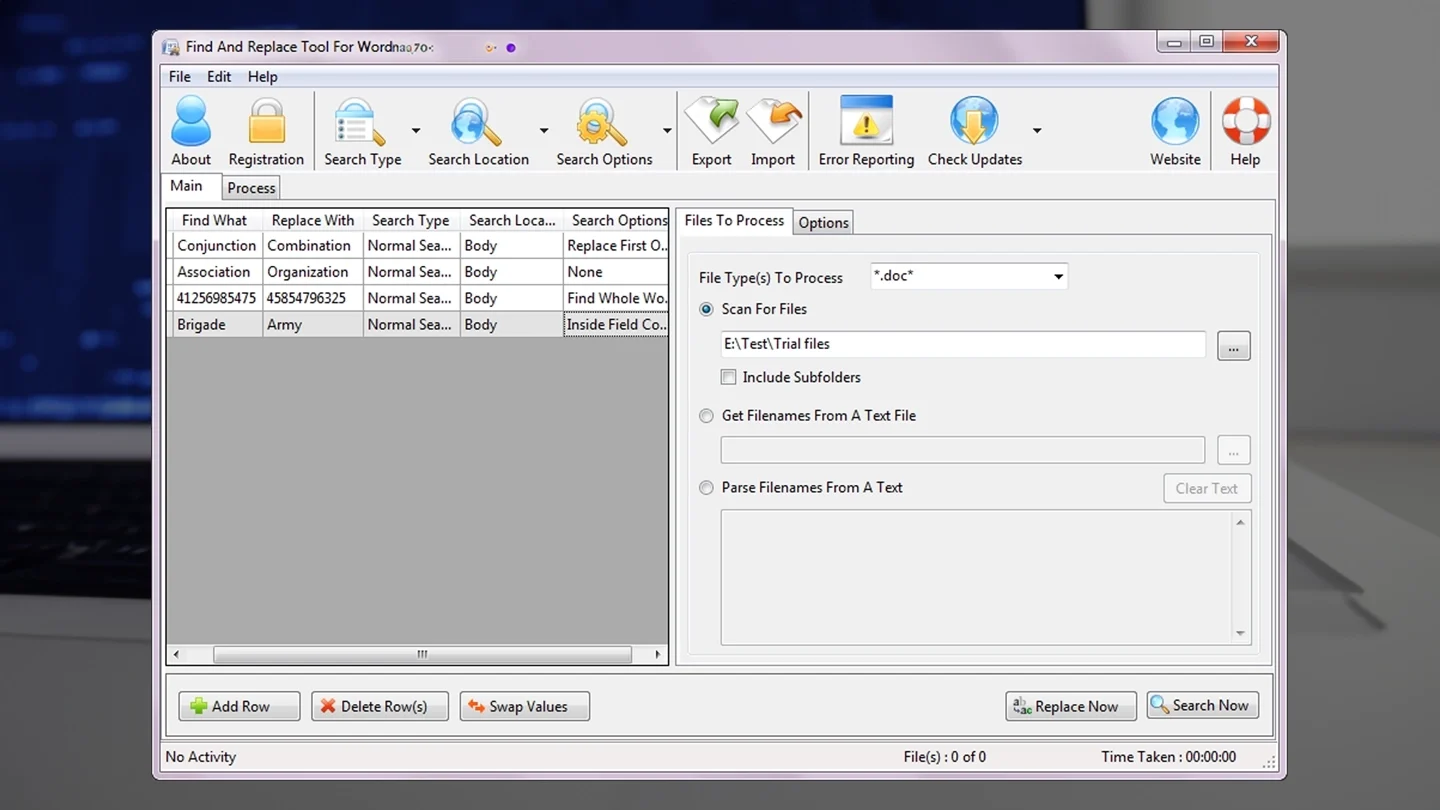Click the Parse Filenames text area
This screenshot has height=810, width=1440.
pyautogui.click(x=976, y=578)
